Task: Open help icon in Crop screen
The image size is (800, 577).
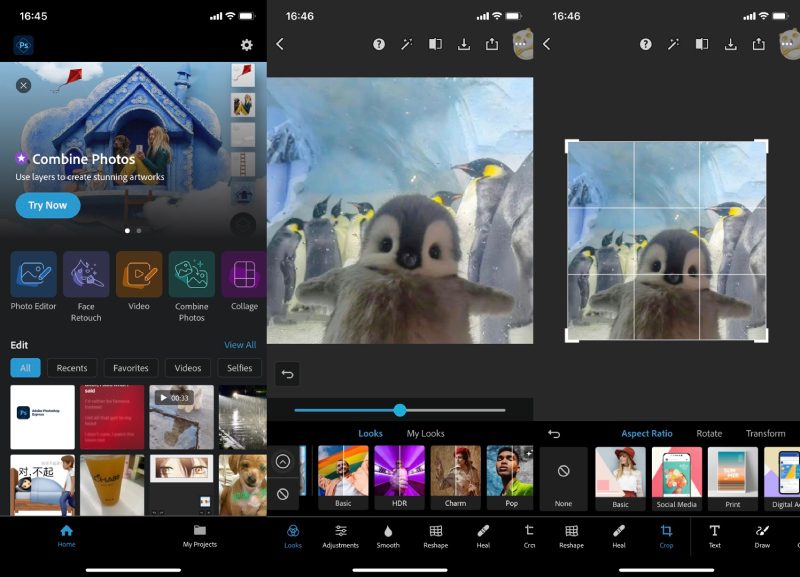Action: [645, 44]
